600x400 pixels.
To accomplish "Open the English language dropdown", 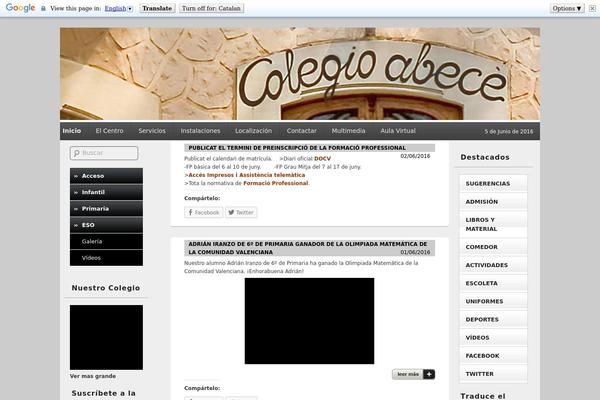I will click(119, 8).
